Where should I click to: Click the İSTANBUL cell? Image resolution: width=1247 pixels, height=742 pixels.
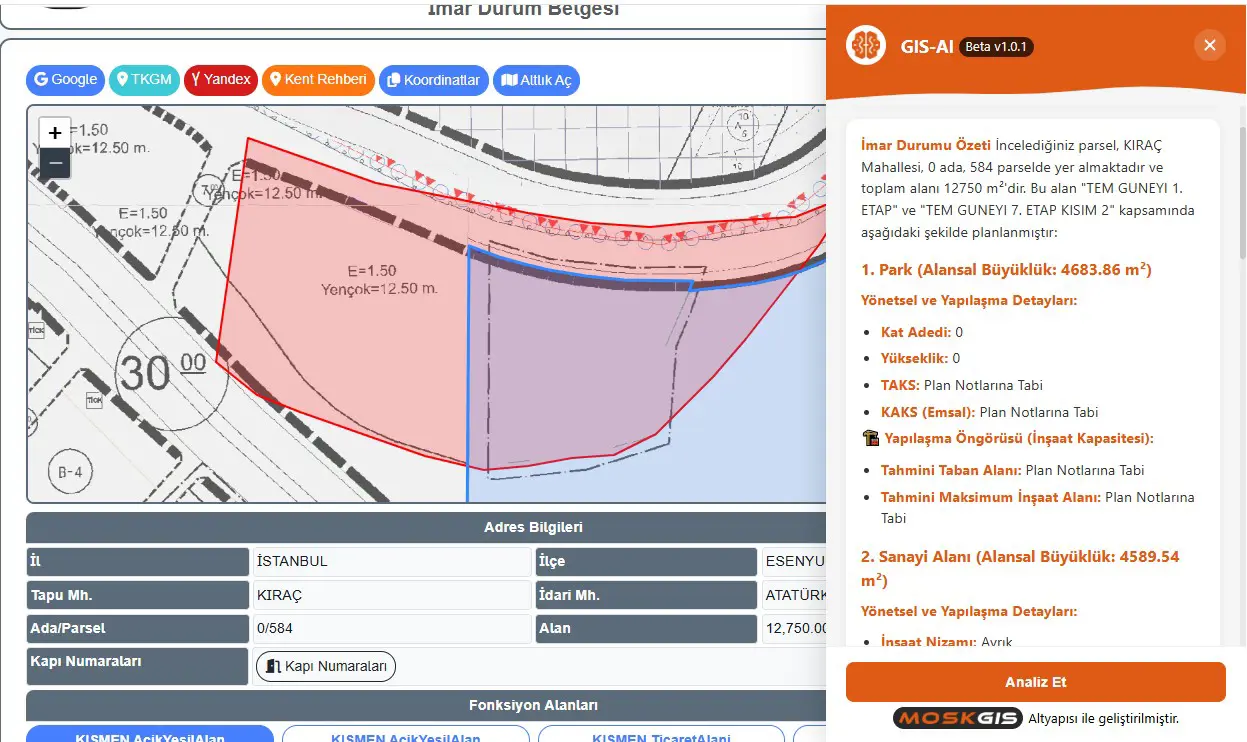click(391, 561)
